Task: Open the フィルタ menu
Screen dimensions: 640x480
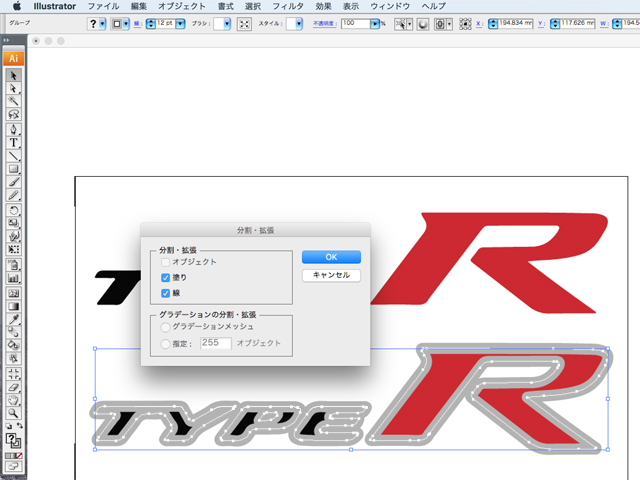Action: 288,6
